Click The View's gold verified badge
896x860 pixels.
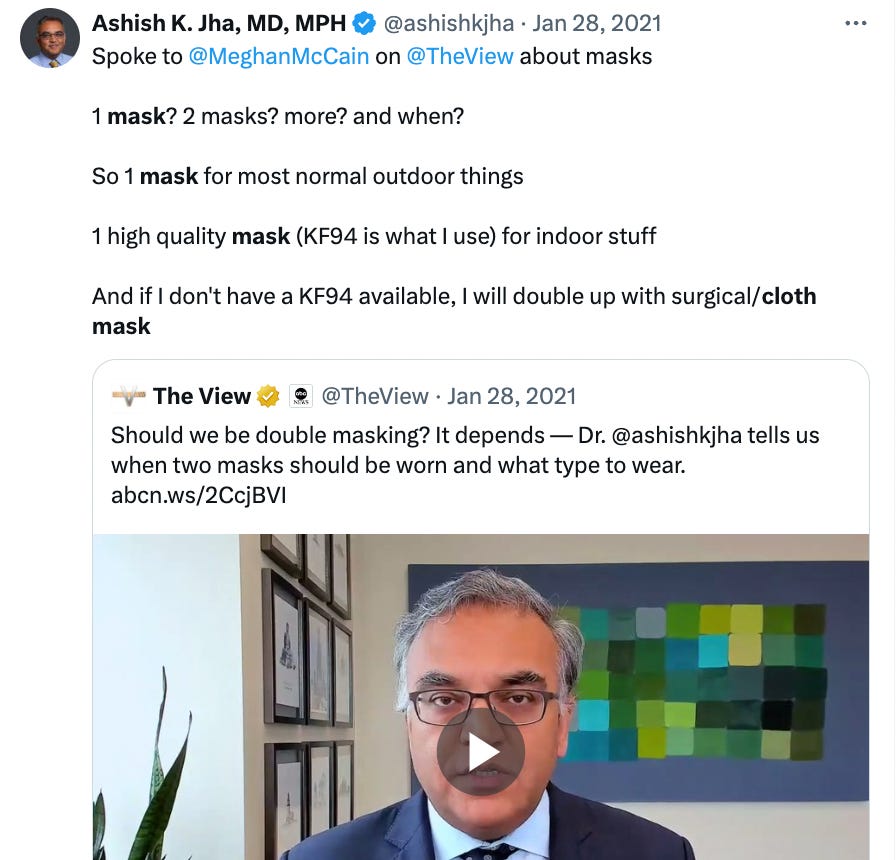point(268,396)
